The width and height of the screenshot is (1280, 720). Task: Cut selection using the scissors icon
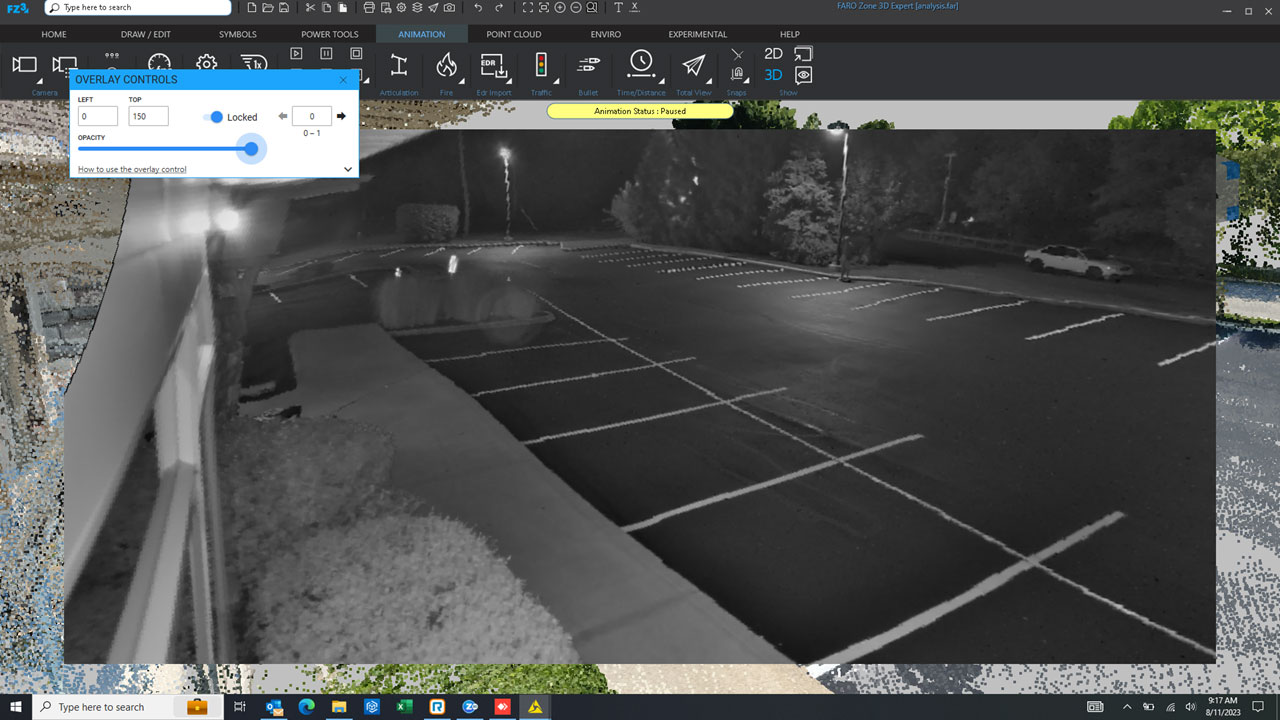(x=310, y=8)
